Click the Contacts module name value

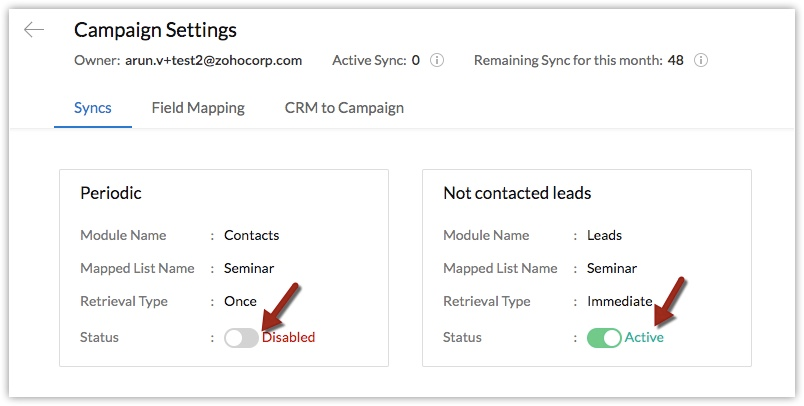pos(251,235)
